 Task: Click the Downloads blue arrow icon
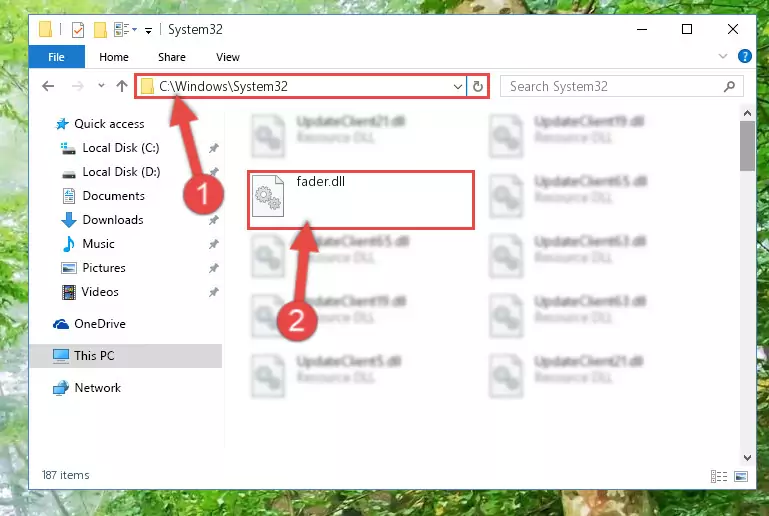(69, 220)
